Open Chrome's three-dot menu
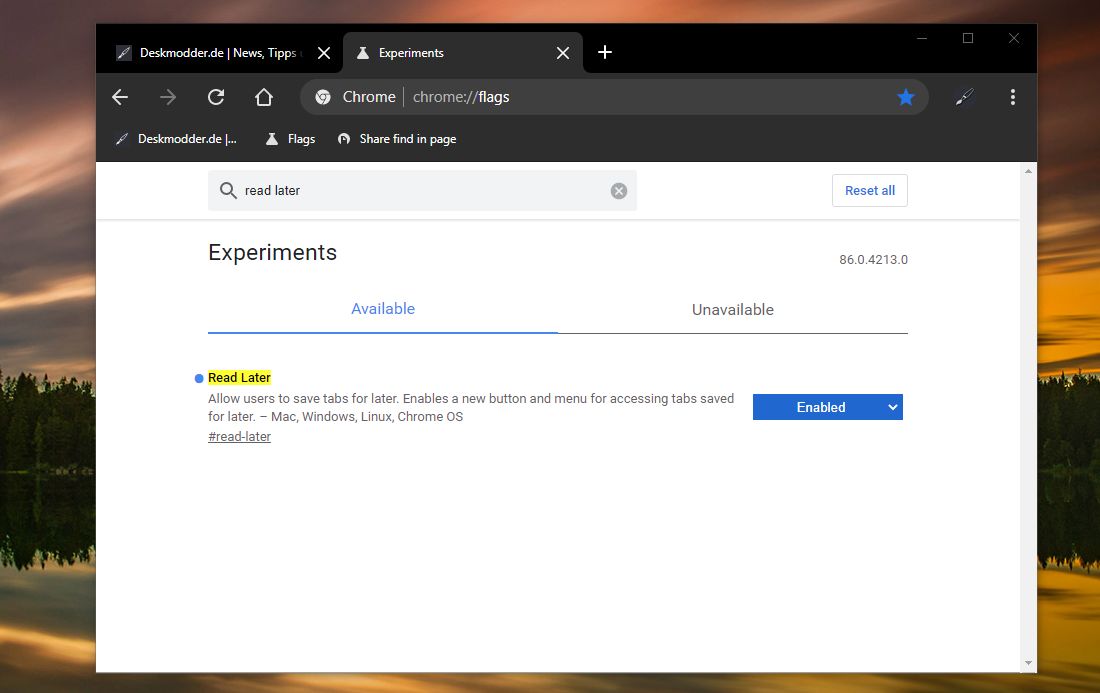1100x693 pixels. (1012, 97)
